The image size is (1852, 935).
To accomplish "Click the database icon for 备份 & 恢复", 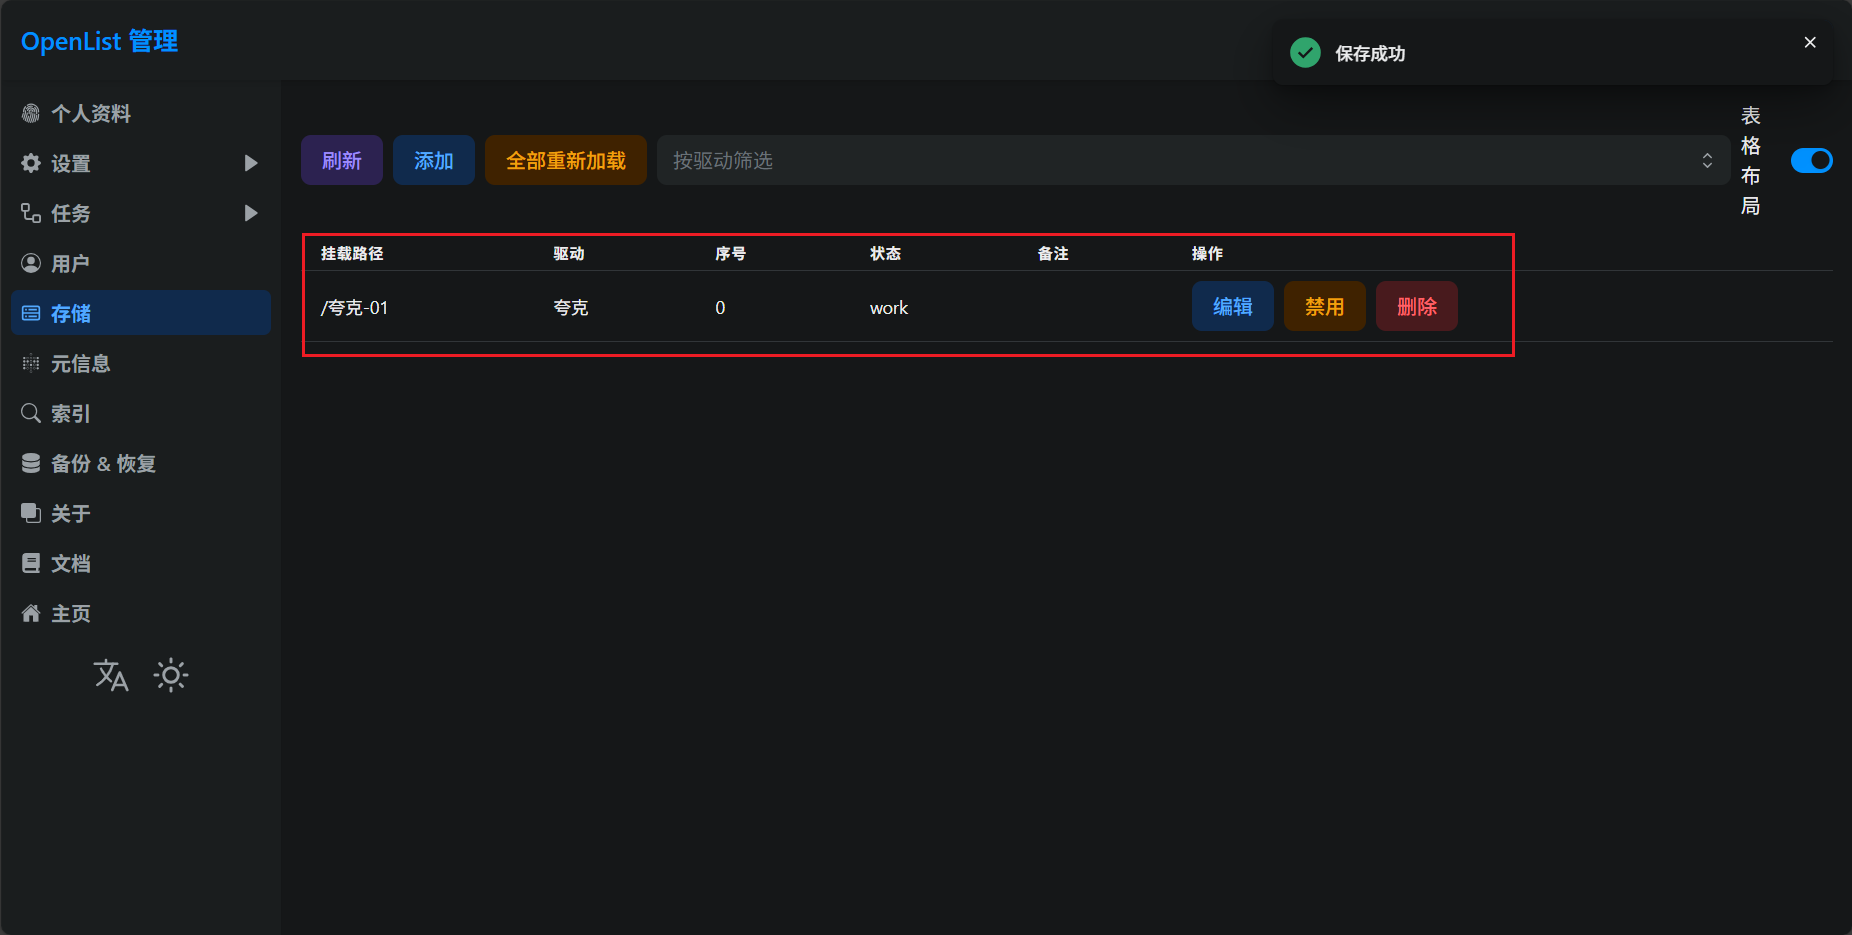I will pyautogui.click(x=31, y=464).
